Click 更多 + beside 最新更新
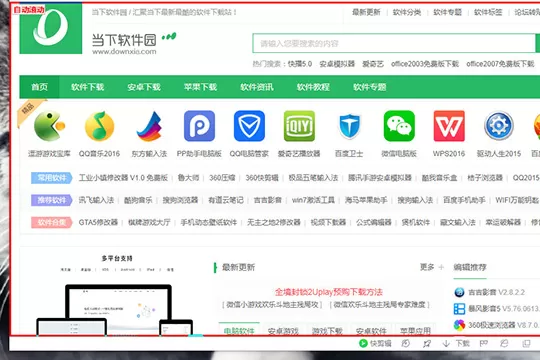Viewport: 540px width, 360px height. (x=432, y=267)
